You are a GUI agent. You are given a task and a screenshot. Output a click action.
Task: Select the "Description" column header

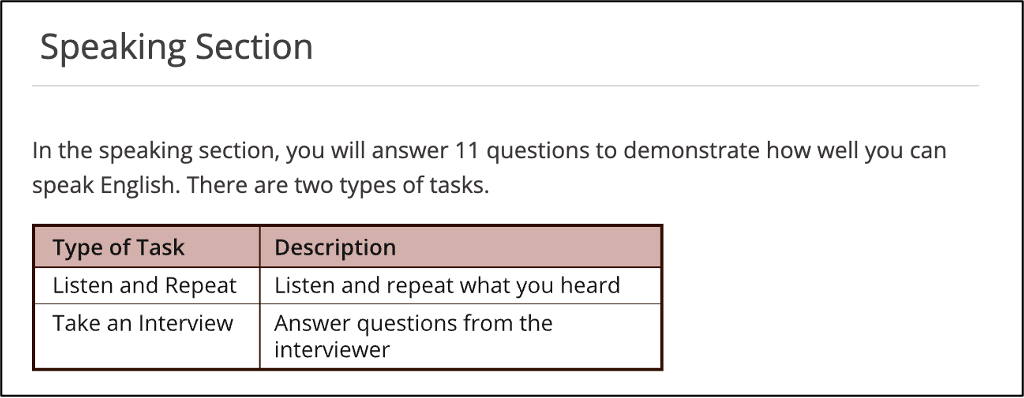point(461,247)
